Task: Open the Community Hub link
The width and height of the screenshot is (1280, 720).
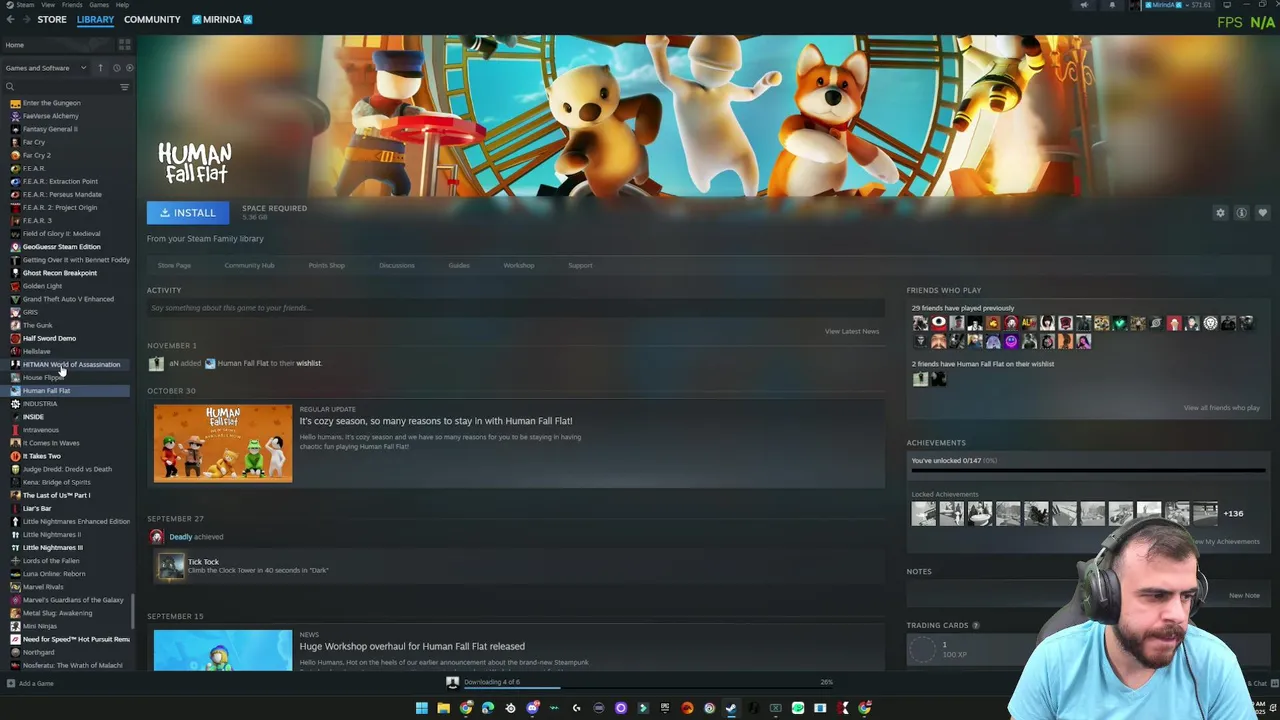Action: click(x=249, y=265)
